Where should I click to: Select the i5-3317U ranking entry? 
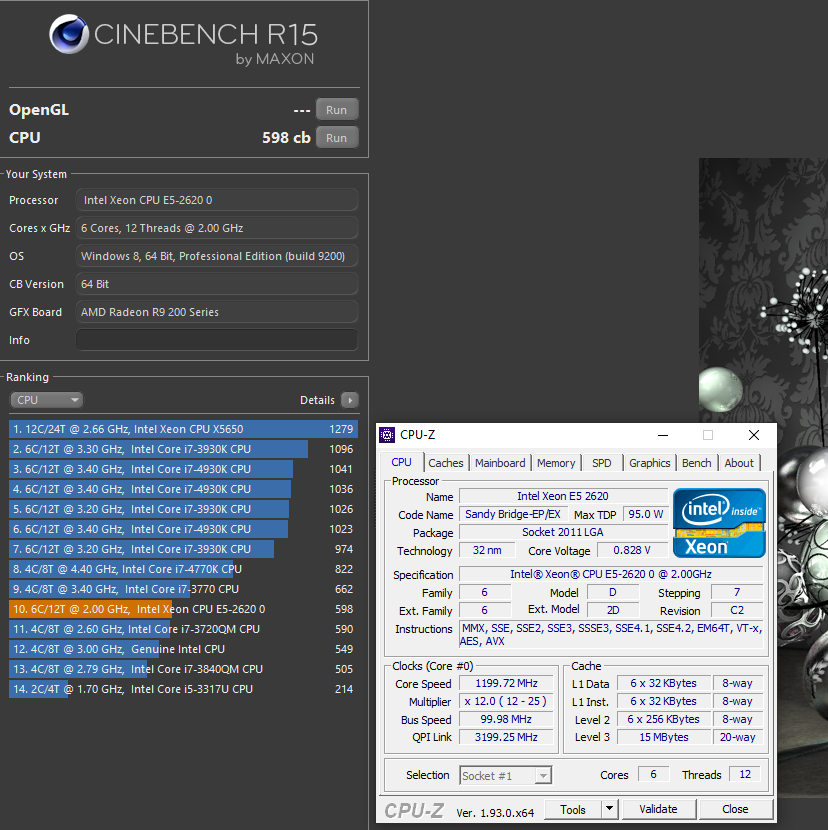tap(183, 689)
